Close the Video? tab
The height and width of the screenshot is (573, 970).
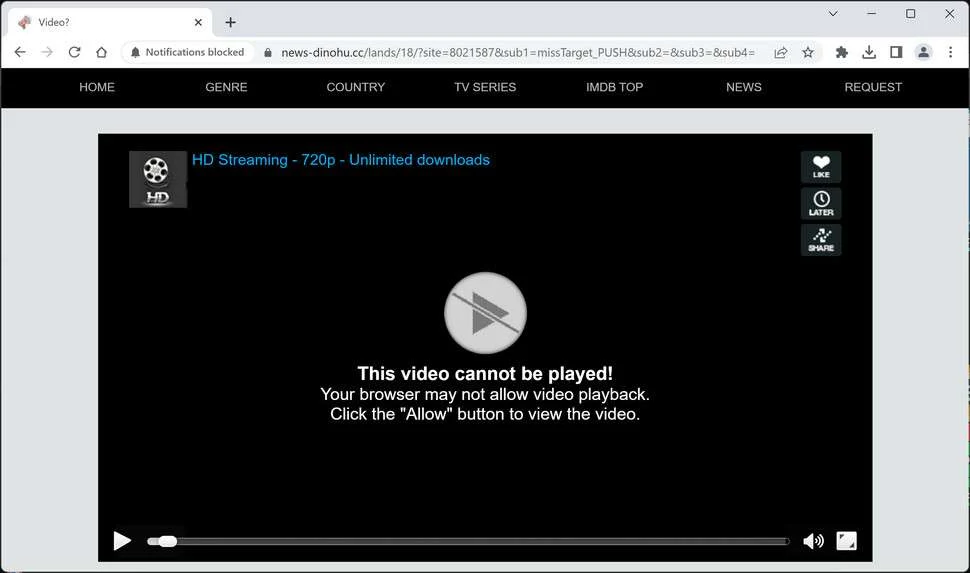coord(198,22)
